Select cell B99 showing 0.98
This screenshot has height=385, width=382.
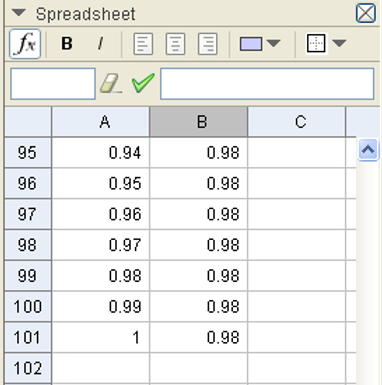(199, 276)
